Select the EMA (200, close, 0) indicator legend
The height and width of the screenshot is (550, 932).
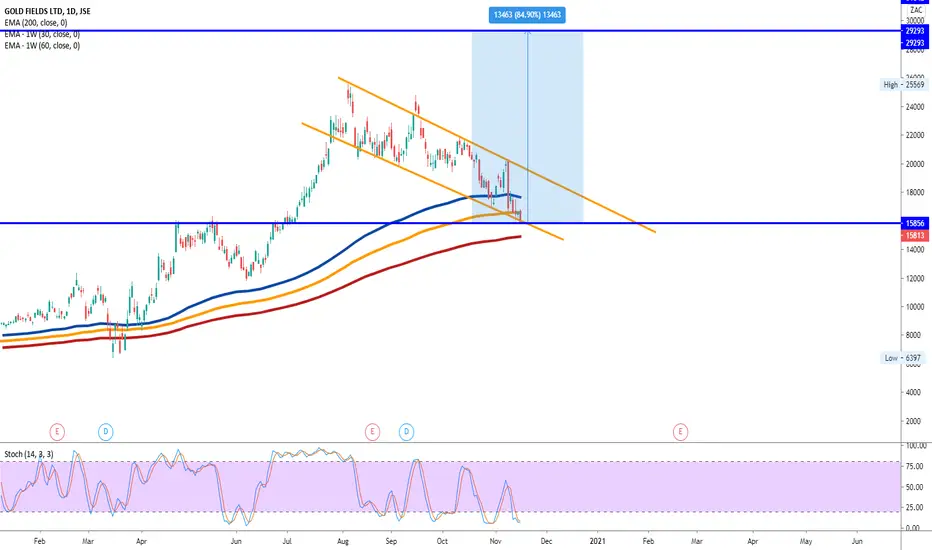click(36, 23)
